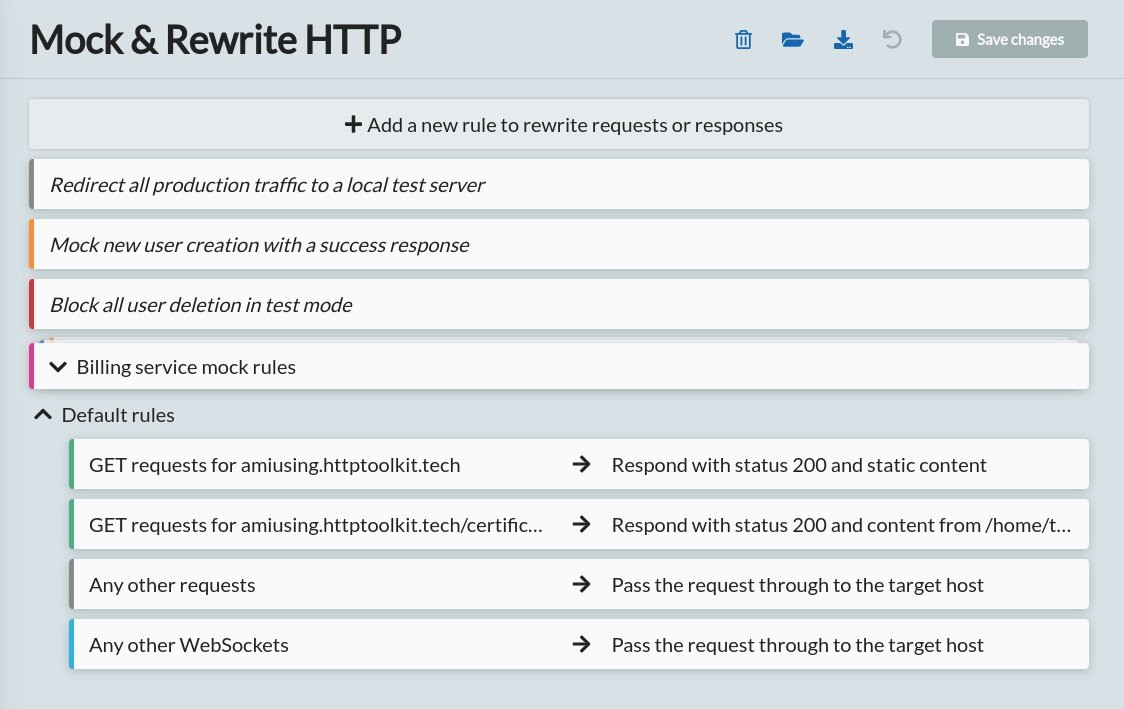Click the plus icon to add rule

click(x=352, y=125)
